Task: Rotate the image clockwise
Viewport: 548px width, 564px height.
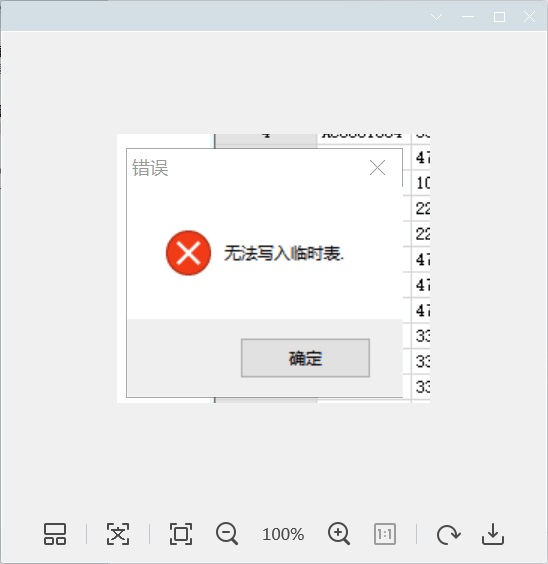Action: pyautogui.click(x=448, y=535)
